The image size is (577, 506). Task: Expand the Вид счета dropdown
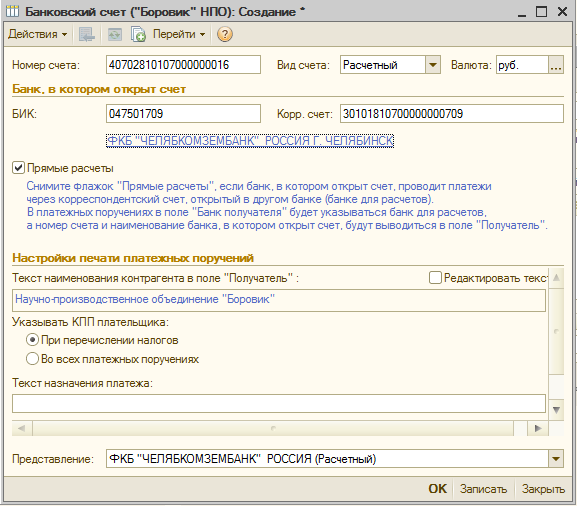coord(433,65)
